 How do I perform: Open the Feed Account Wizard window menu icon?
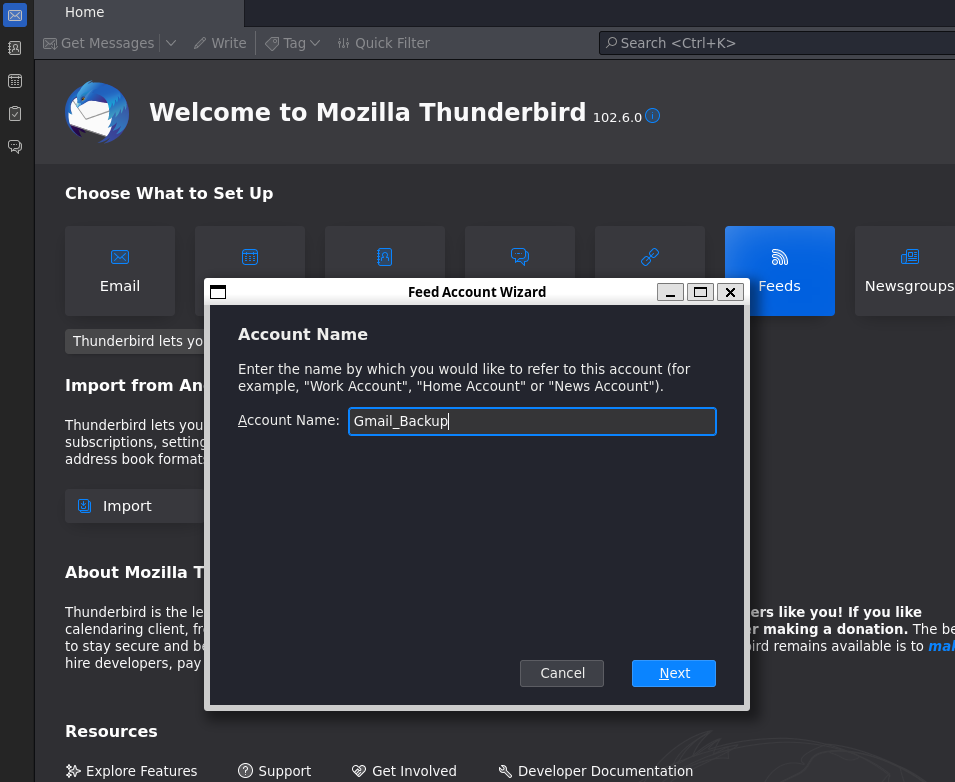218,292
